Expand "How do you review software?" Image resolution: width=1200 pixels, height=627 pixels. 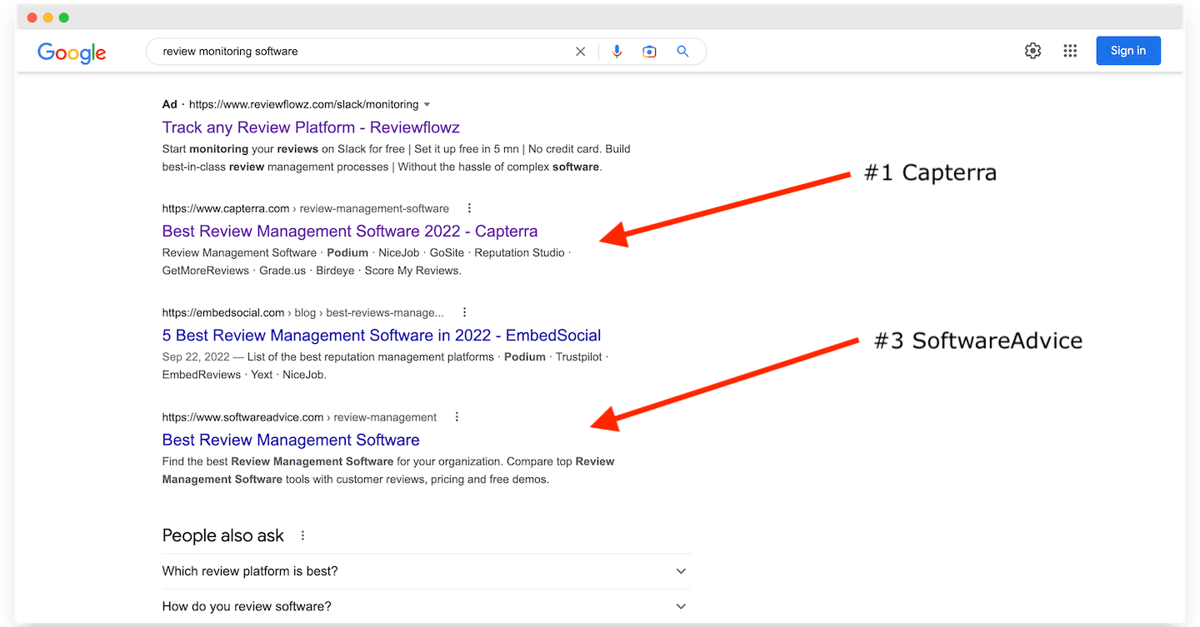(x=425, y=606)
